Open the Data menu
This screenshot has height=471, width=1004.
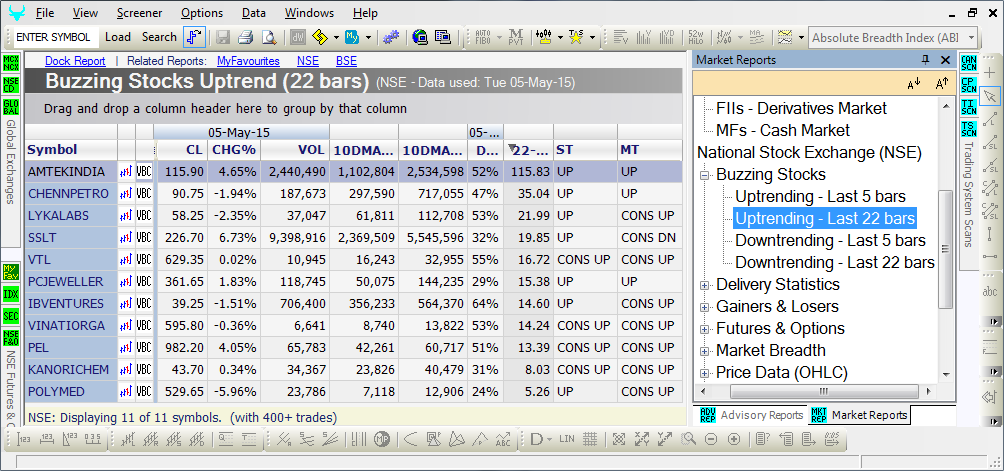254,13
